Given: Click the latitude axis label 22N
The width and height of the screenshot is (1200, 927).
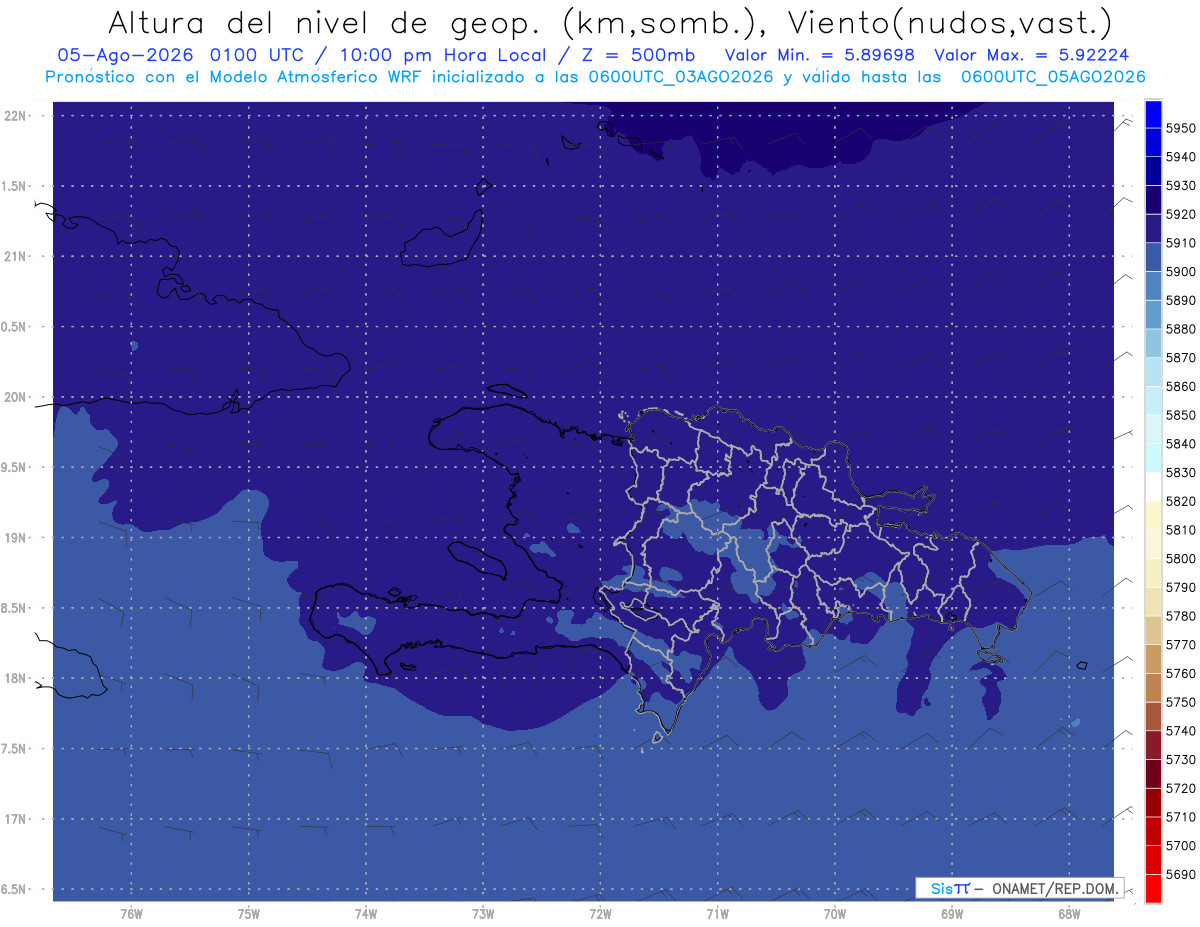Looking at the screenshot, I should click(17, 116).
